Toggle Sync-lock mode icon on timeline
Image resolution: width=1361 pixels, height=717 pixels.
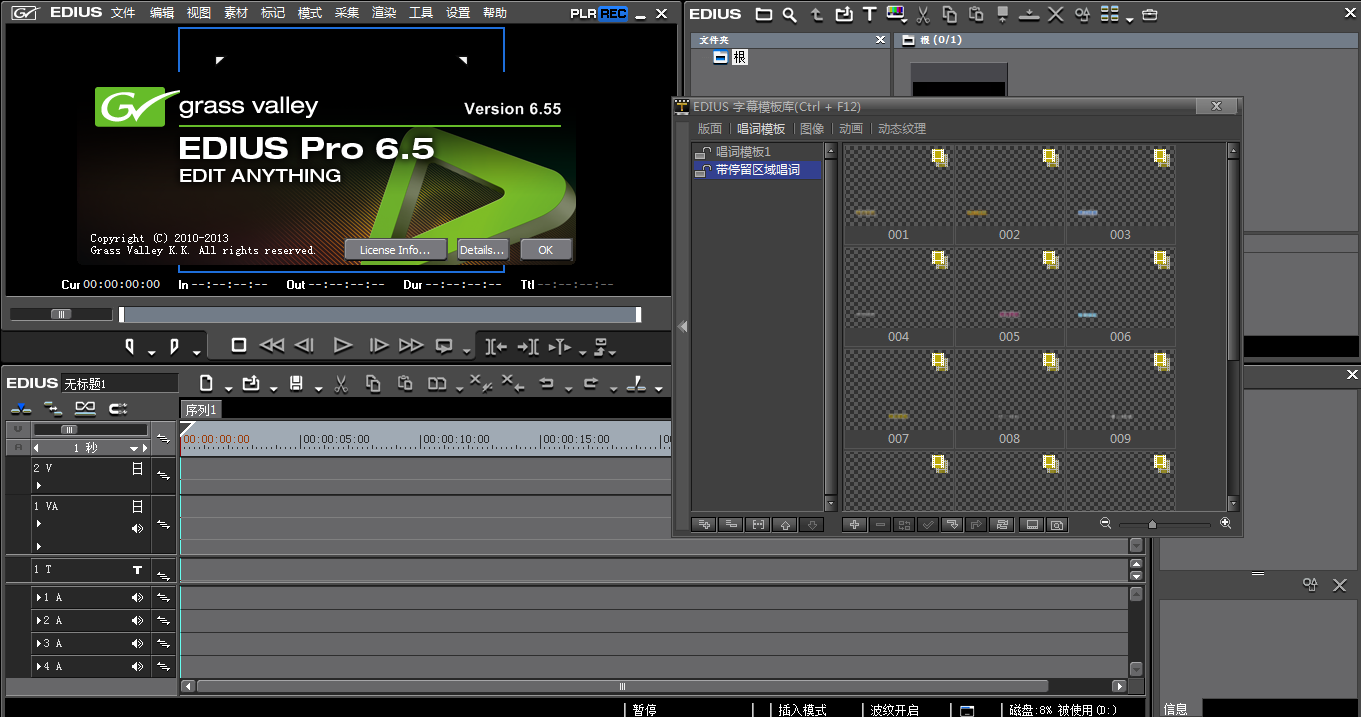[x=53, y=408]
